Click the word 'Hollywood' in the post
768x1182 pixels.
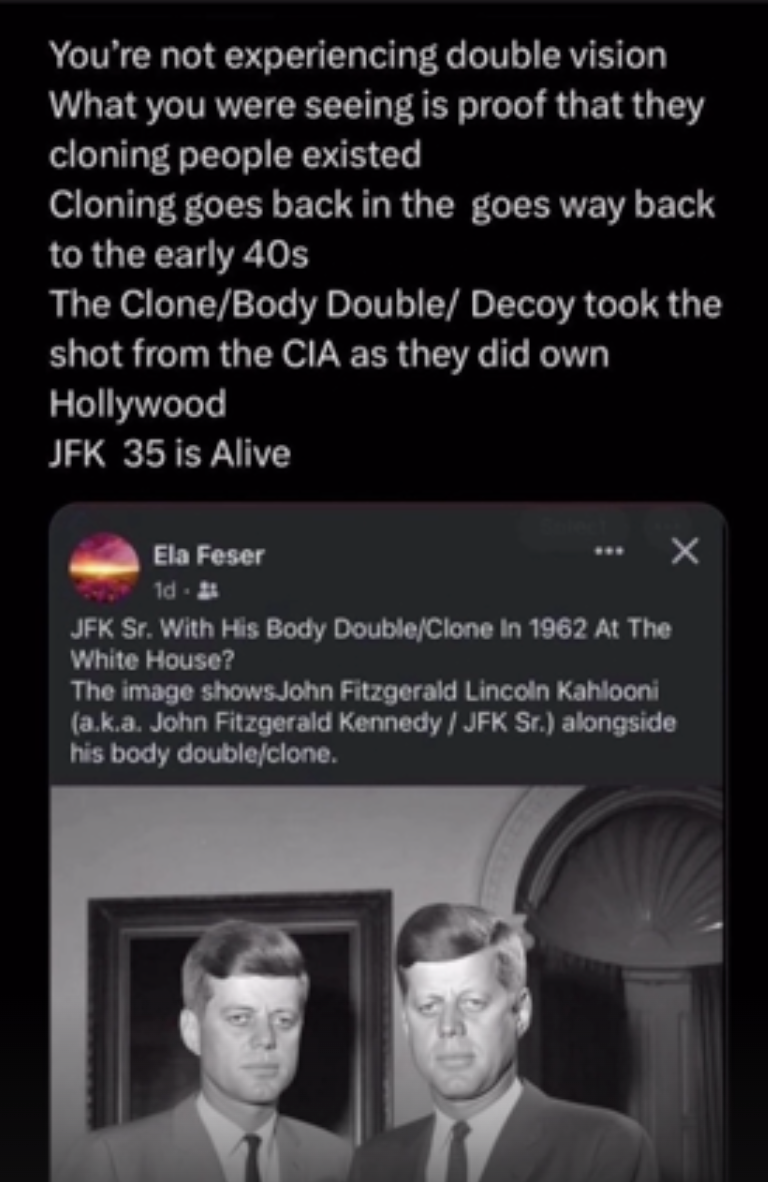click(x=137, y=404)
